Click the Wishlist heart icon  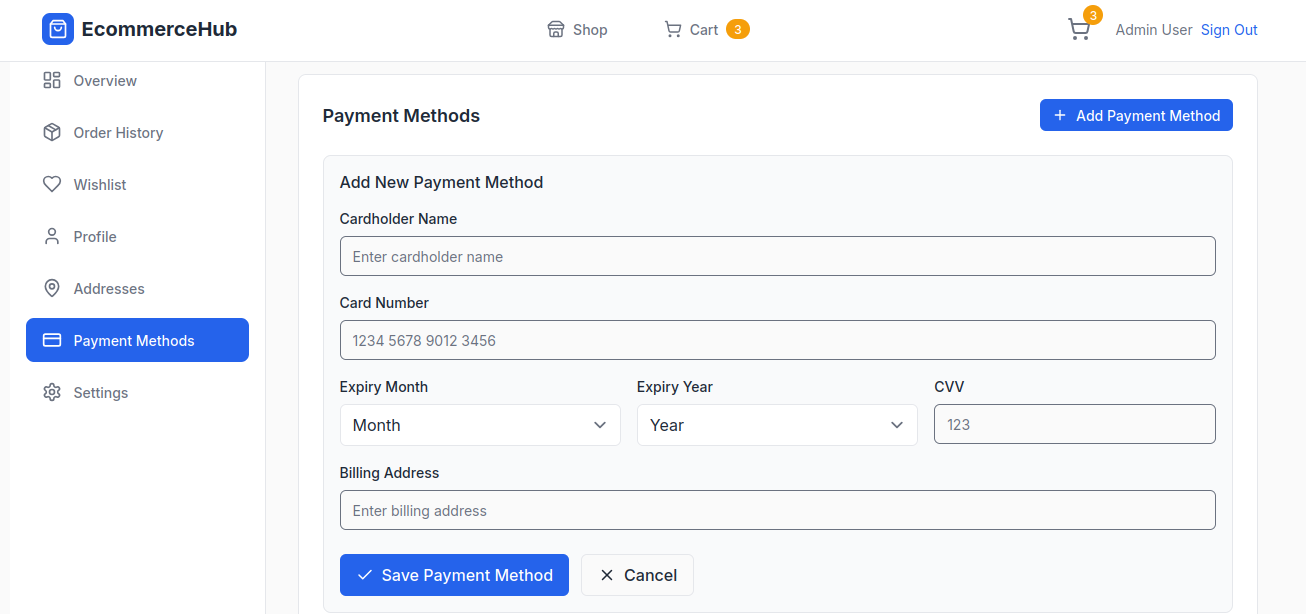(x=52, y=185)
